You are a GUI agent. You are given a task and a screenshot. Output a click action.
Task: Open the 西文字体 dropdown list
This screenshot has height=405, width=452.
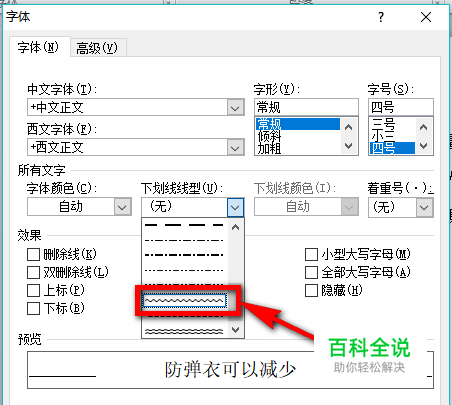235,147
